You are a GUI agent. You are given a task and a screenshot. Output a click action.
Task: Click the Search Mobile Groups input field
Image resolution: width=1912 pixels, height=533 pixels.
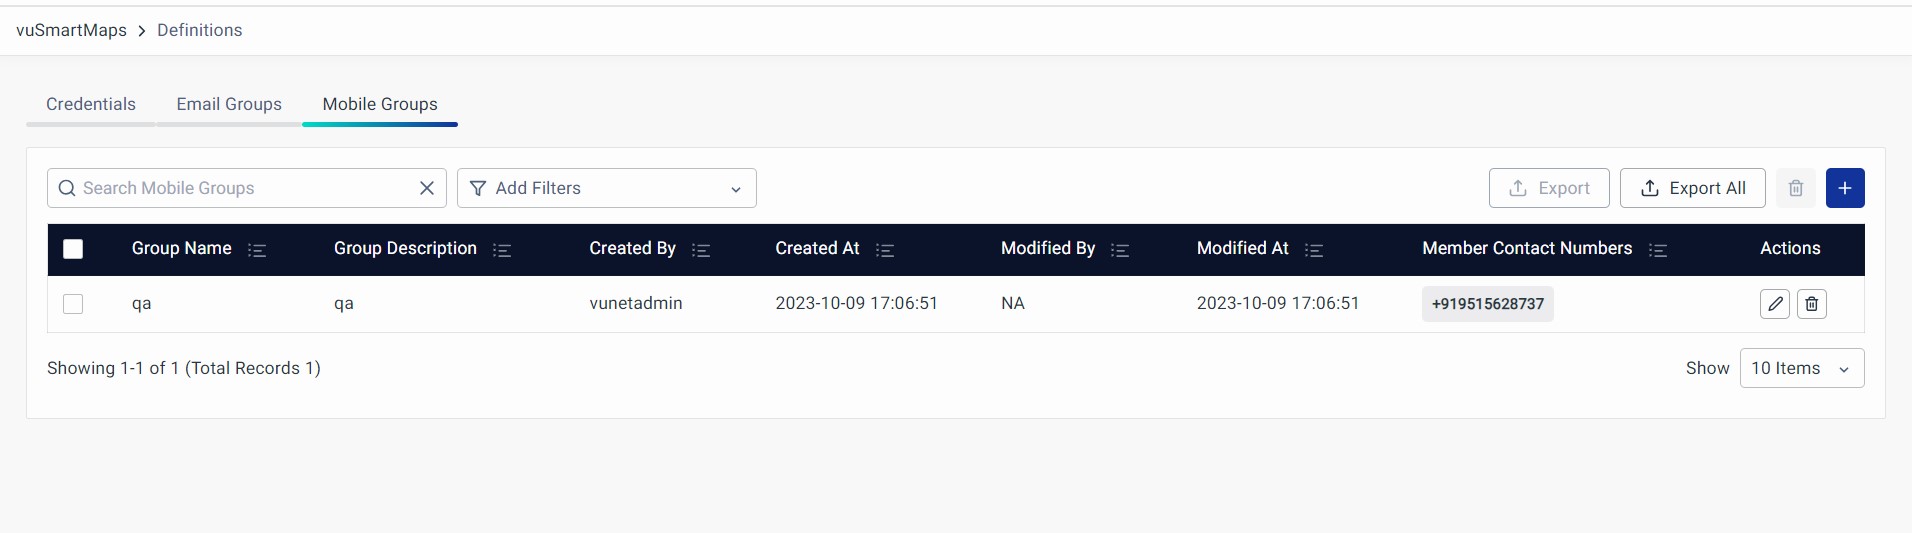pyautogui.click(x=240, y=188)
